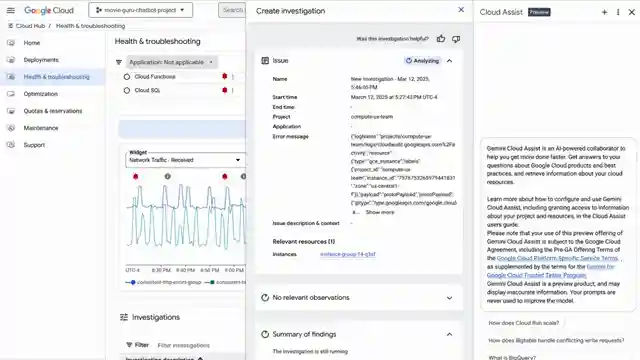Click the Maintenance sidebar icon
Image resolution: width=640 pixels, height=360 pixels.
pos(11,128)
